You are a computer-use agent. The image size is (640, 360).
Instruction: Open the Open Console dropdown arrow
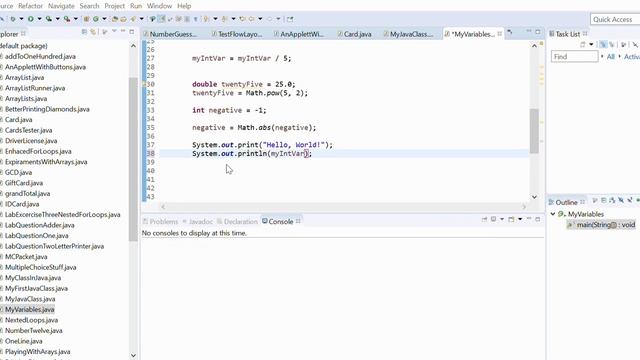tap(520, 219)
